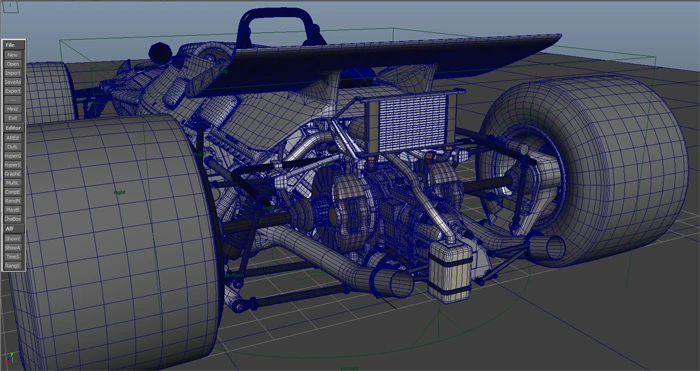Click the ShowA button
Screen dimensions: 700x371
12,247
